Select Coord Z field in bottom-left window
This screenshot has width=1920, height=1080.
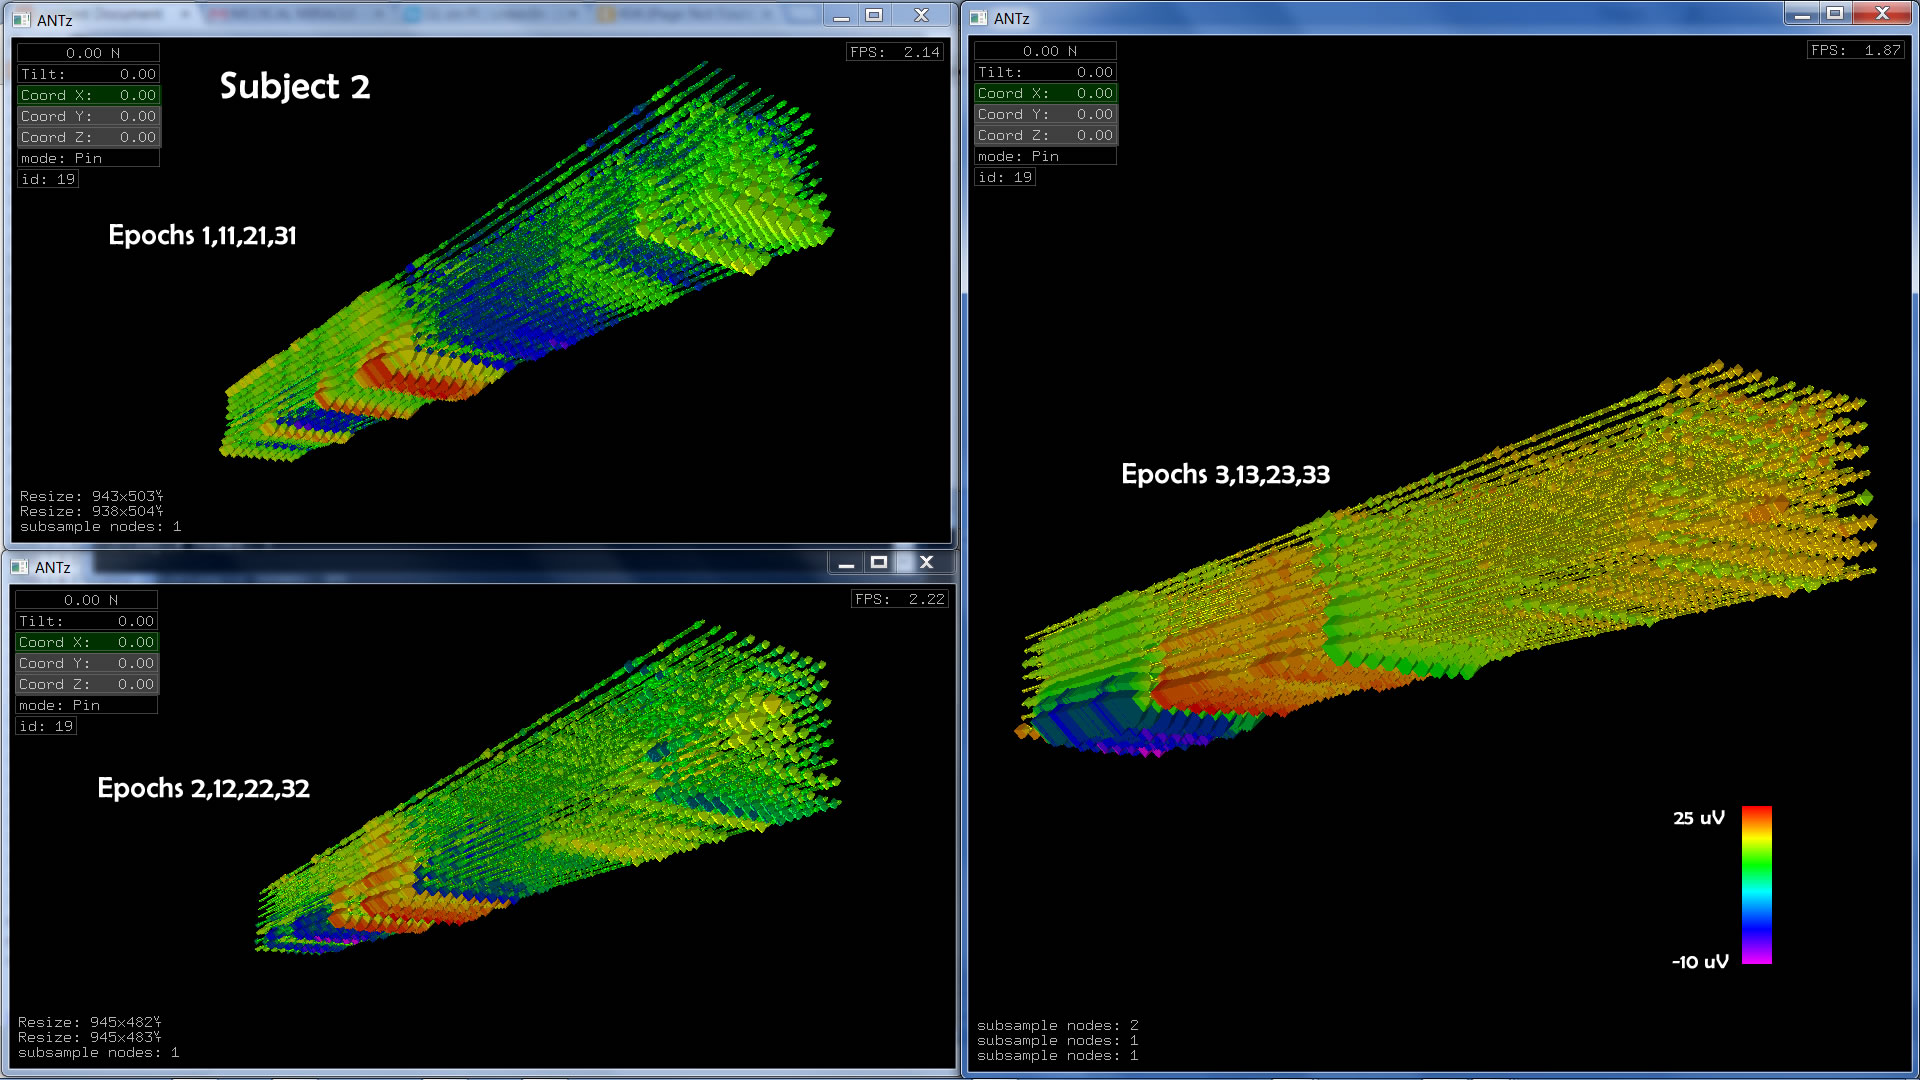(86, 684)
